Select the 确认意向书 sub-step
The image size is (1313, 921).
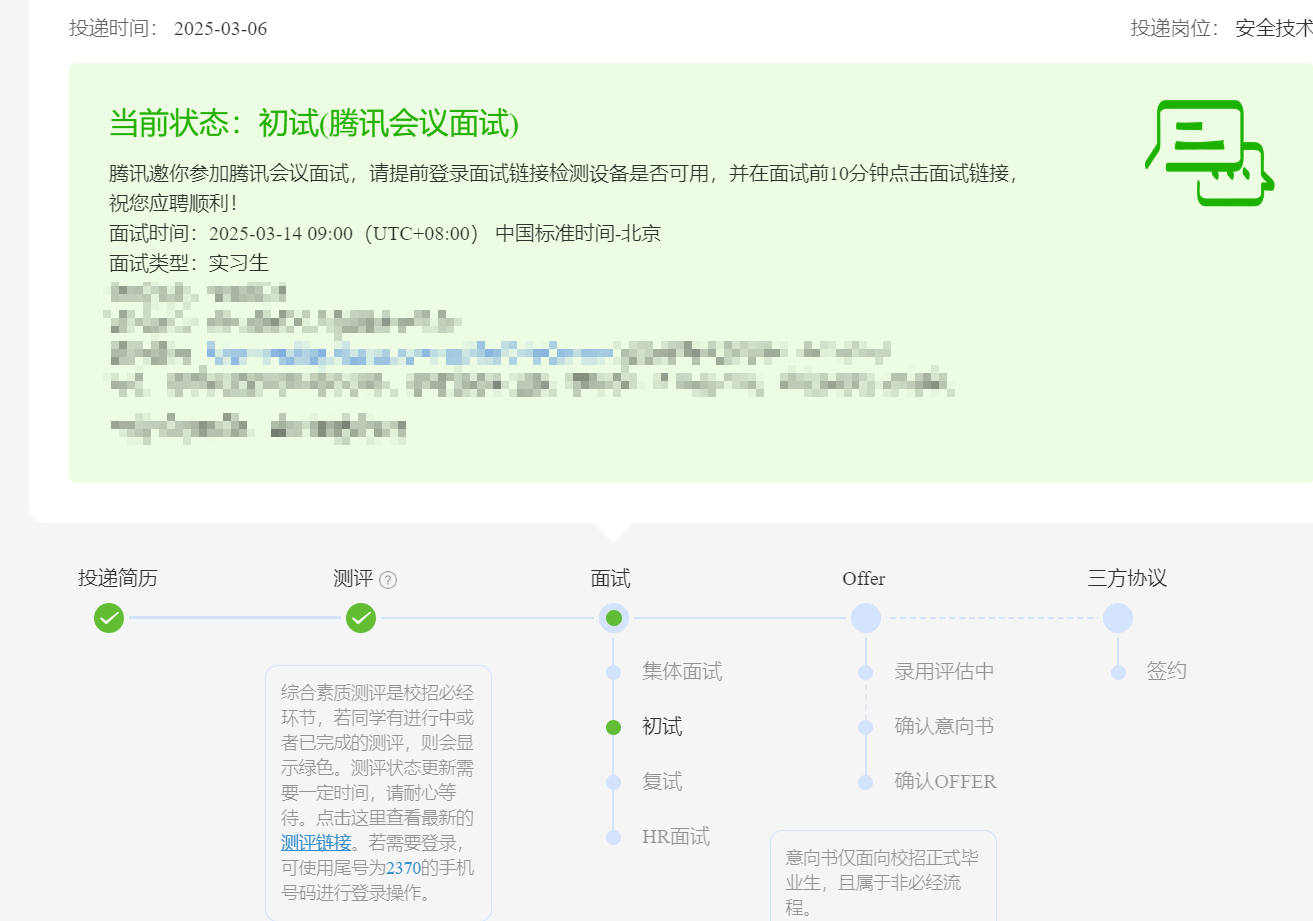pyautogui.click(x=944, y=727)
